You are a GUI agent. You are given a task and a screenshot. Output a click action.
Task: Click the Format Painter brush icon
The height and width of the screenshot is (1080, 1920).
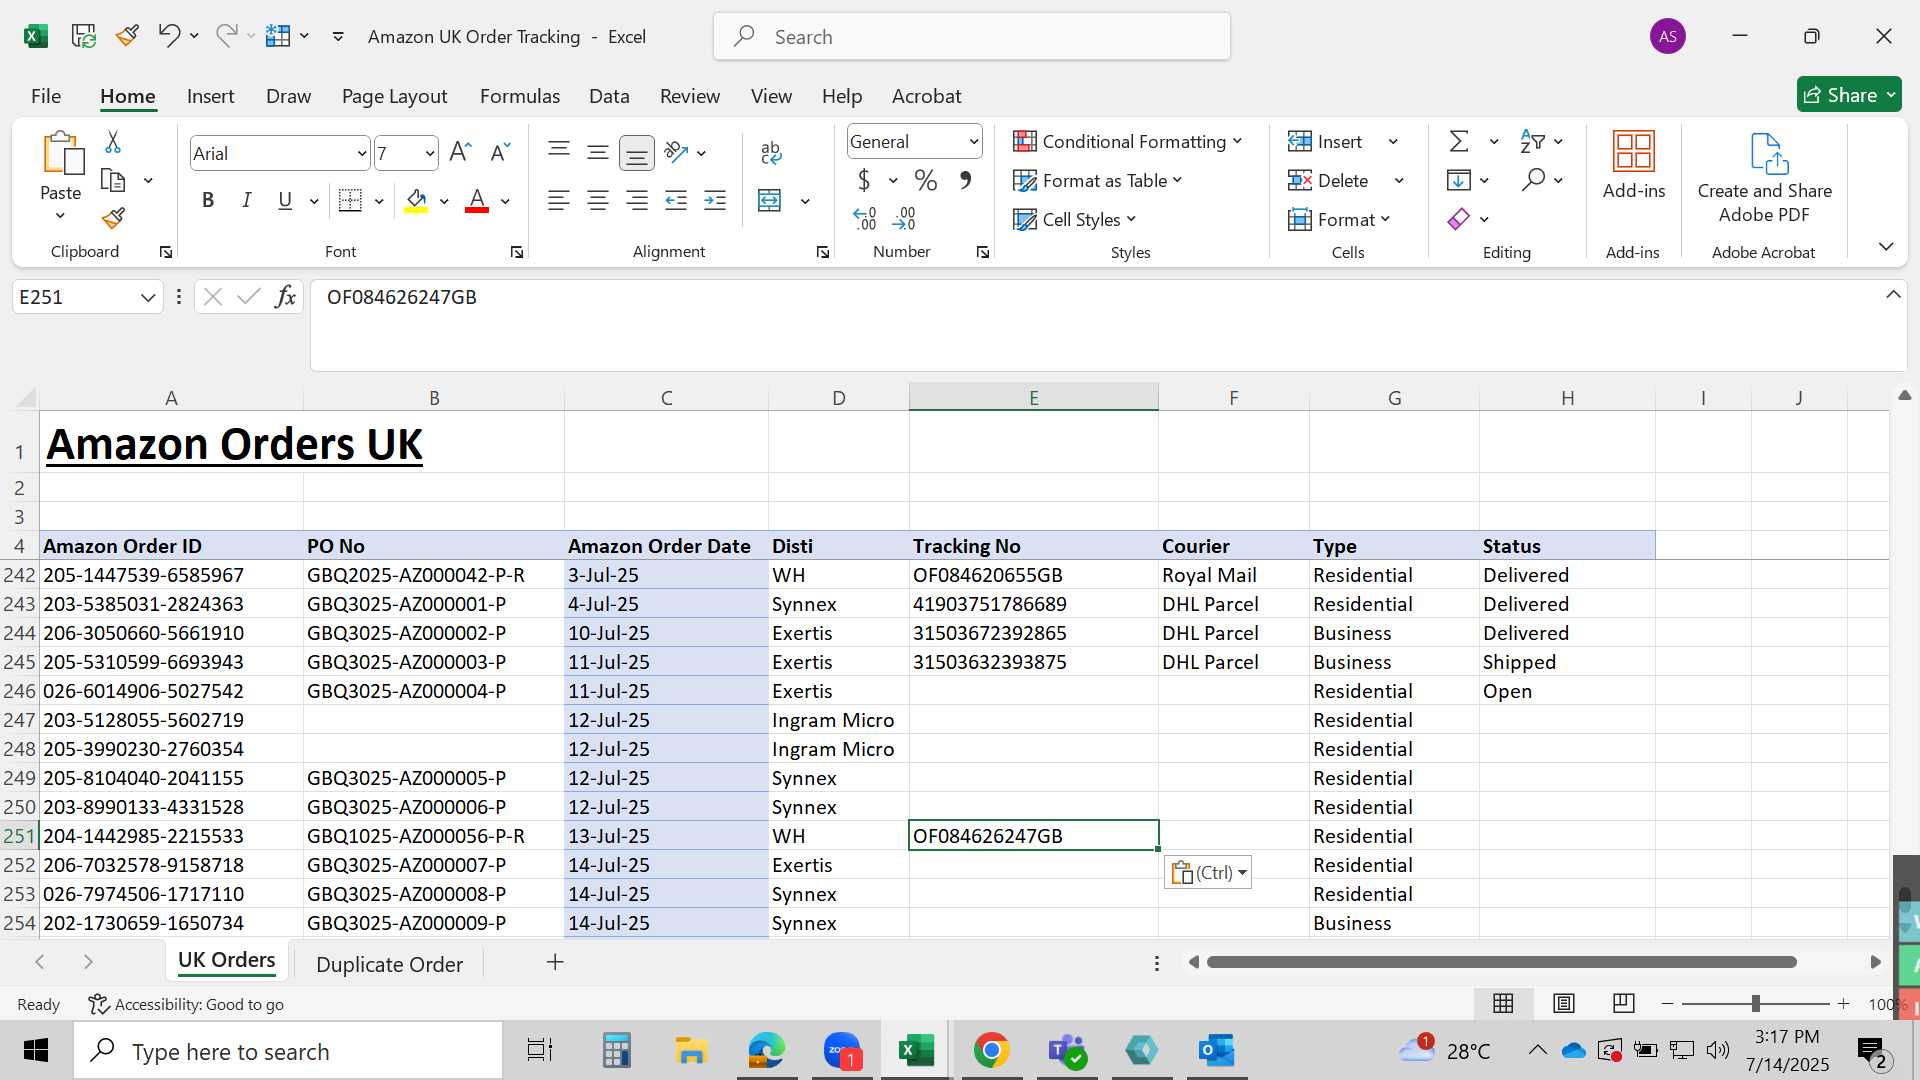[x=113, y=218]
